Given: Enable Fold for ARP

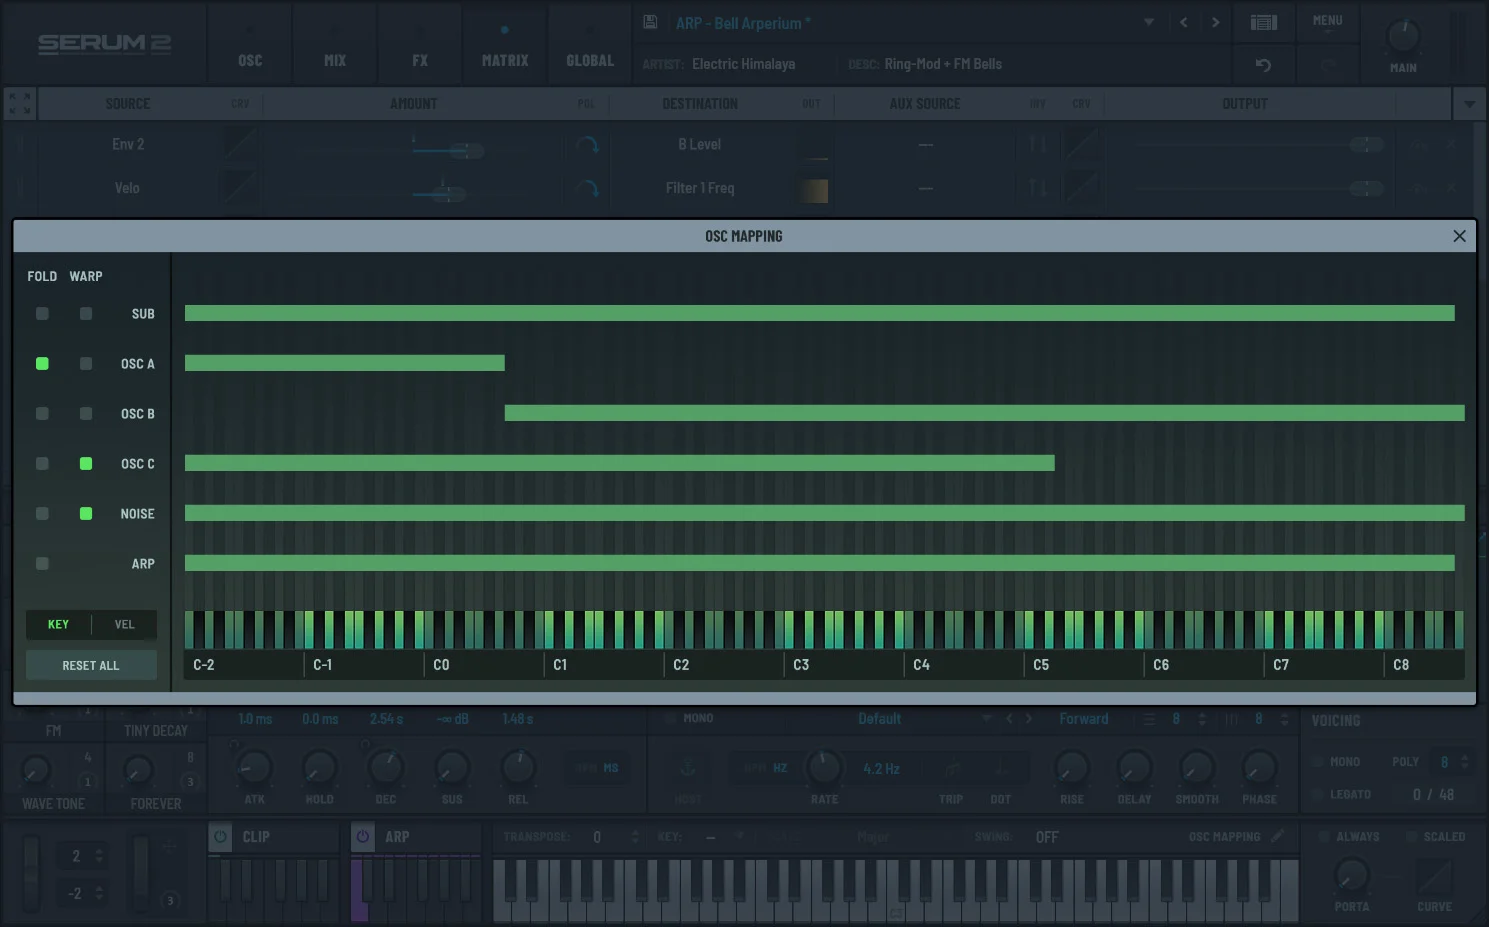Looking at the screenshot, I should pos(42,564).
